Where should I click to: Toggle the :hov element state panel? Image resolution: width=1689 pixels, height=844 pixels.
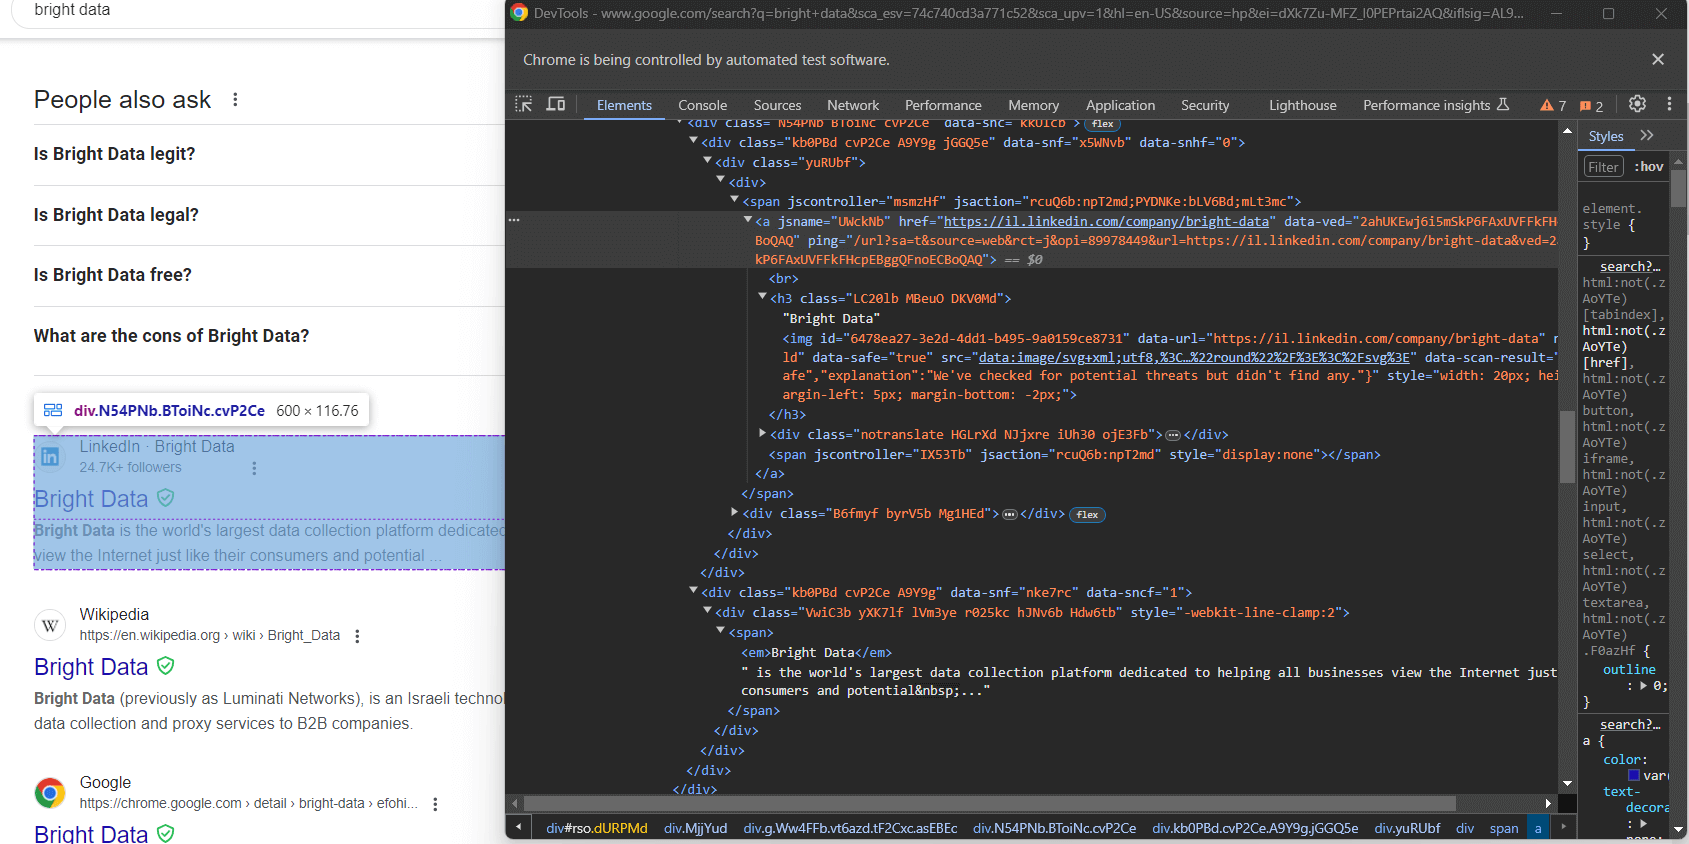point(1649,167)
